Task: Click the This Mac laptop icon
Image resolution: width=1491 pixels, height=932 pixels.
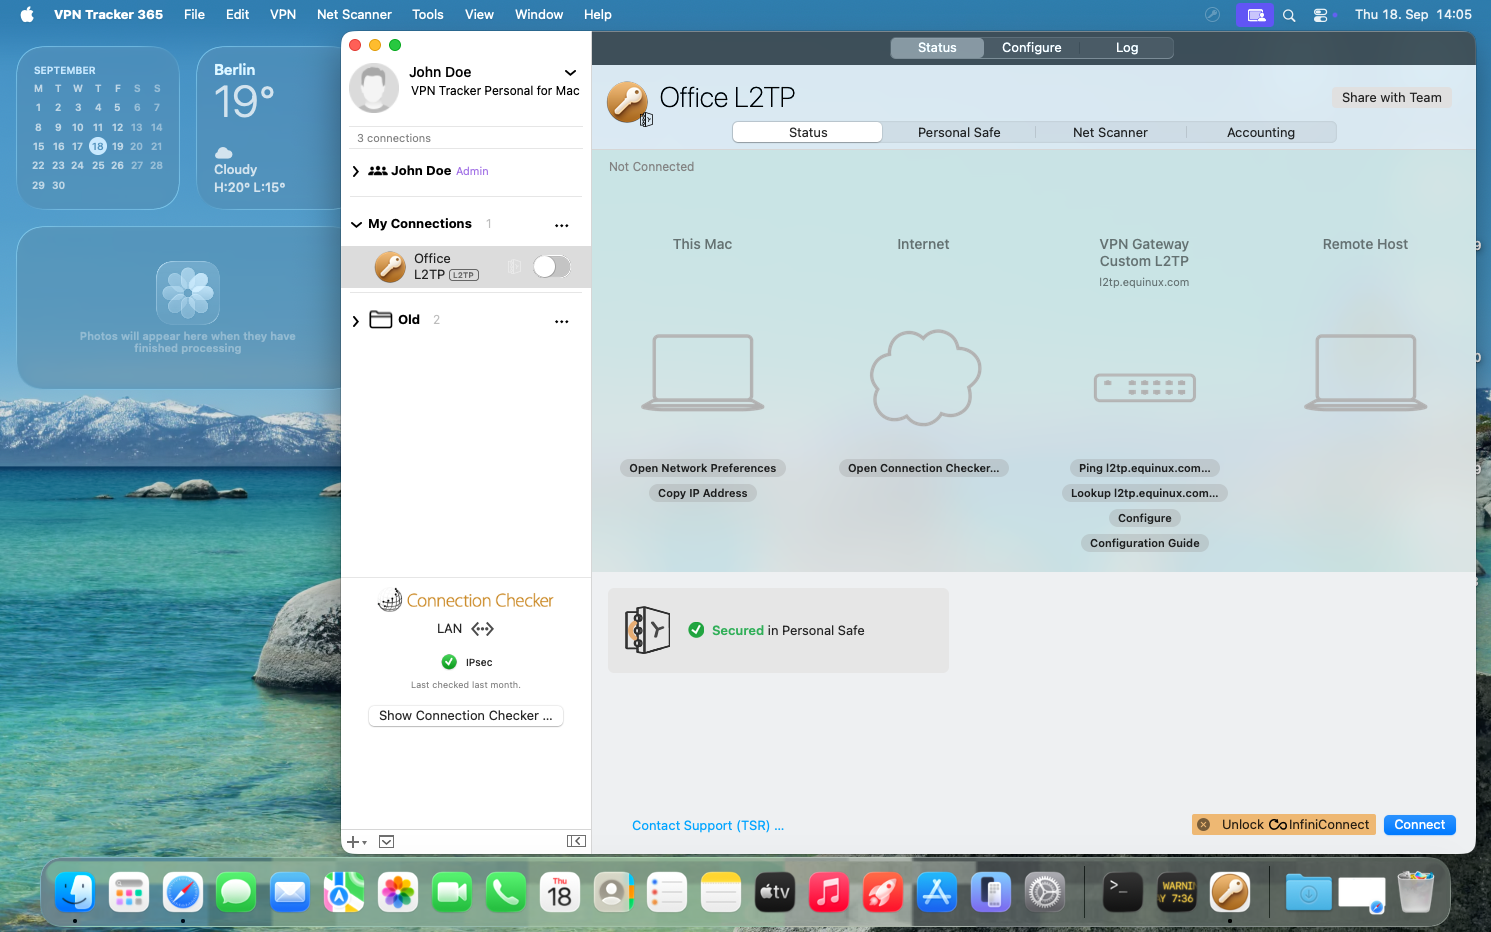Action: (x=702, y=371)
